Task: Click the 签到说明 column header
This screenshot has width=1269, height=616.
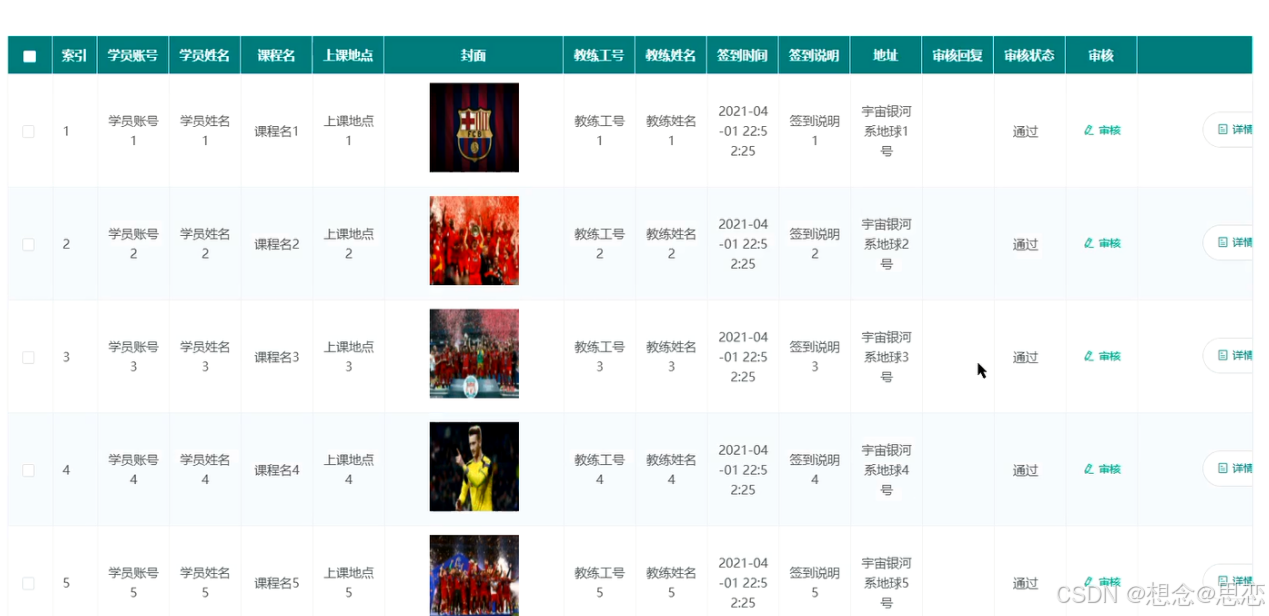Action: pyautogui.click(x=814, y=56)
